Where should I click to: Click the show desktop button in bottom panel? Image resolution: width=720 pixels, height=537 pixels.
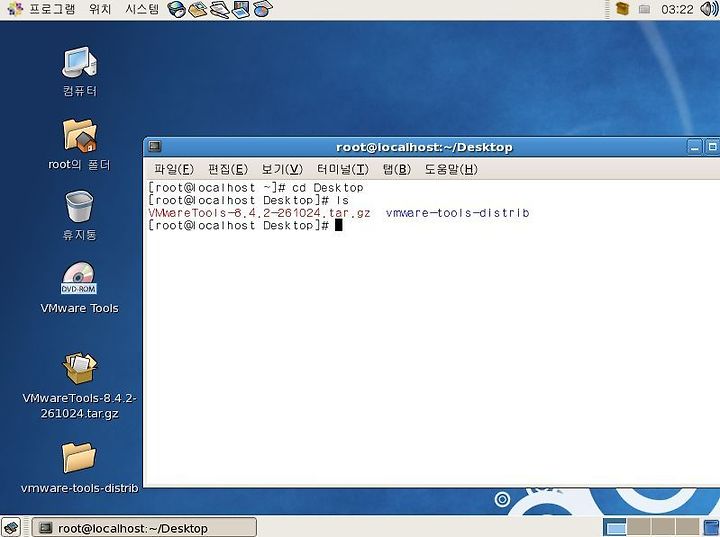coord(11,527)
